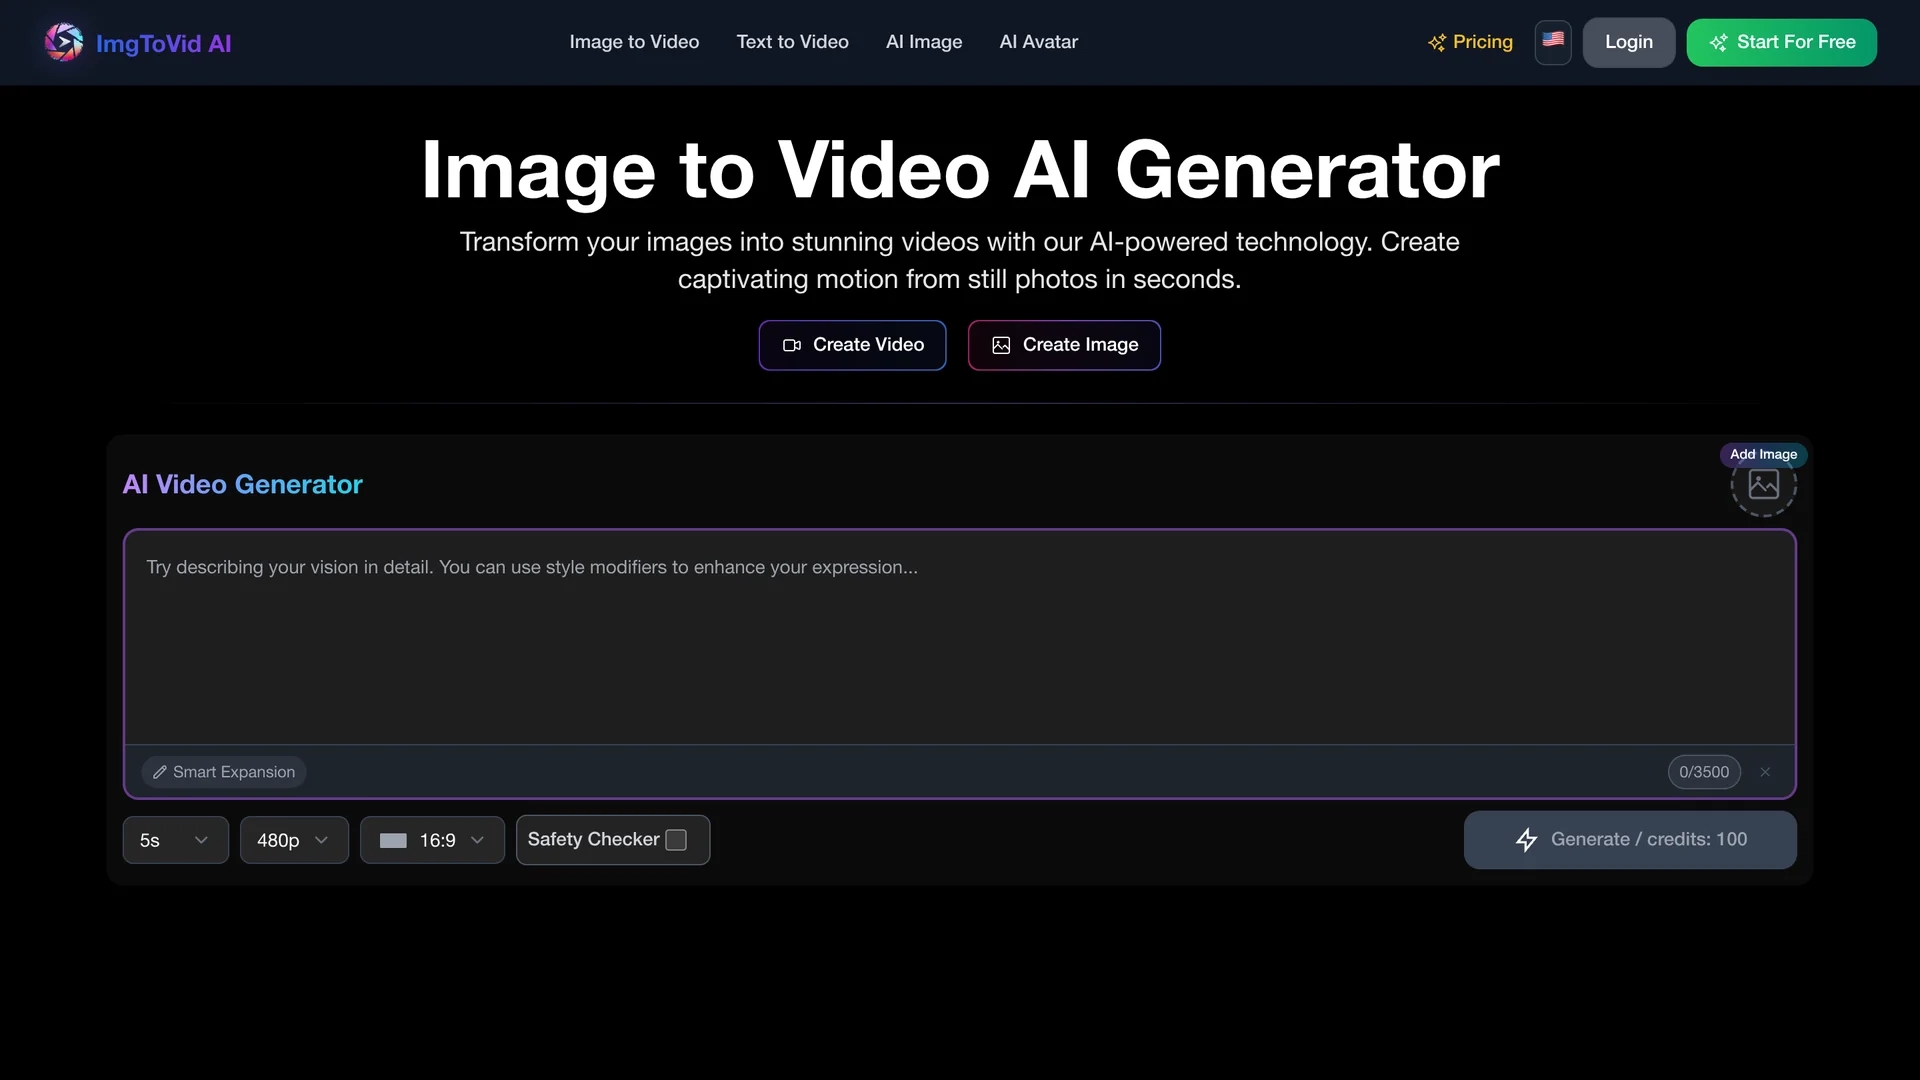
Task: Open AI Avatar menu item
Action: point(1038,42)
